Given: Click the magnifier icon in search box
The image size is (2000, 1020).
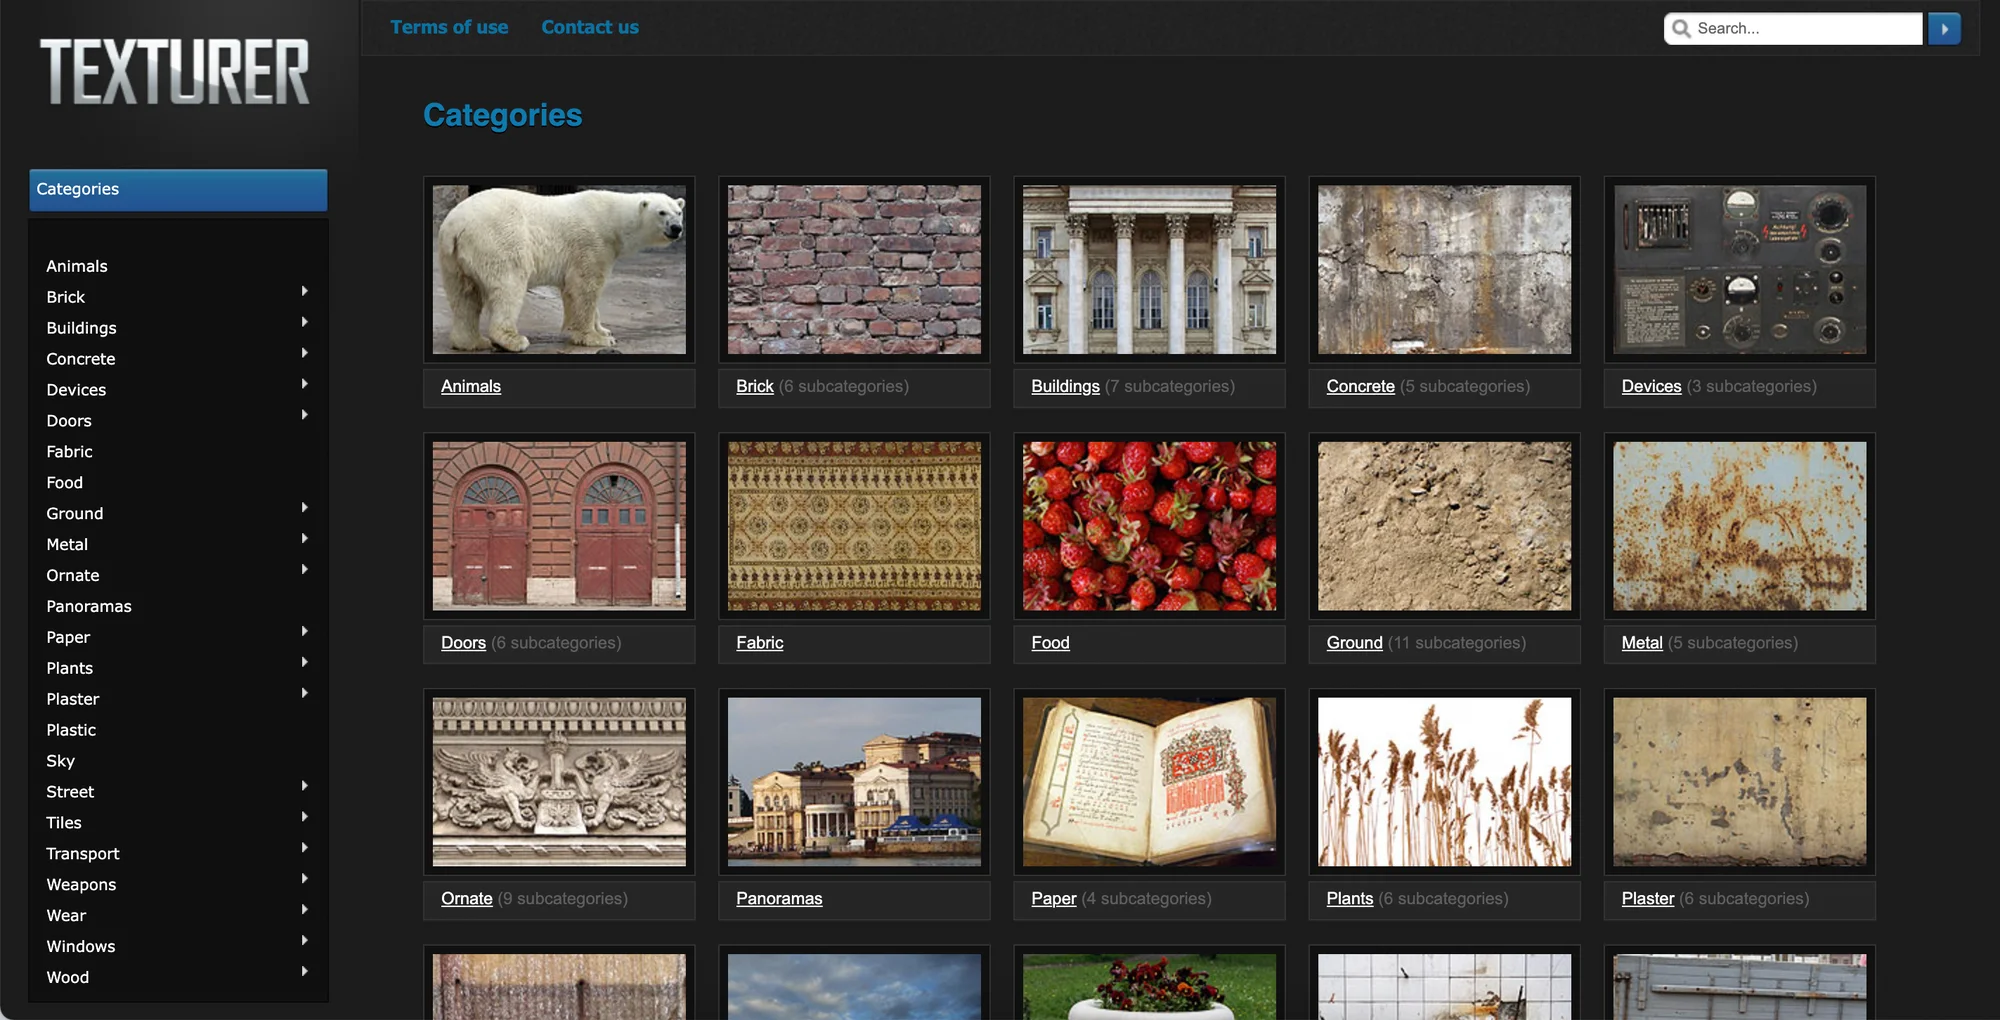Looking at the screenshot, I should pyautogui.click(x=1681, y=29).
